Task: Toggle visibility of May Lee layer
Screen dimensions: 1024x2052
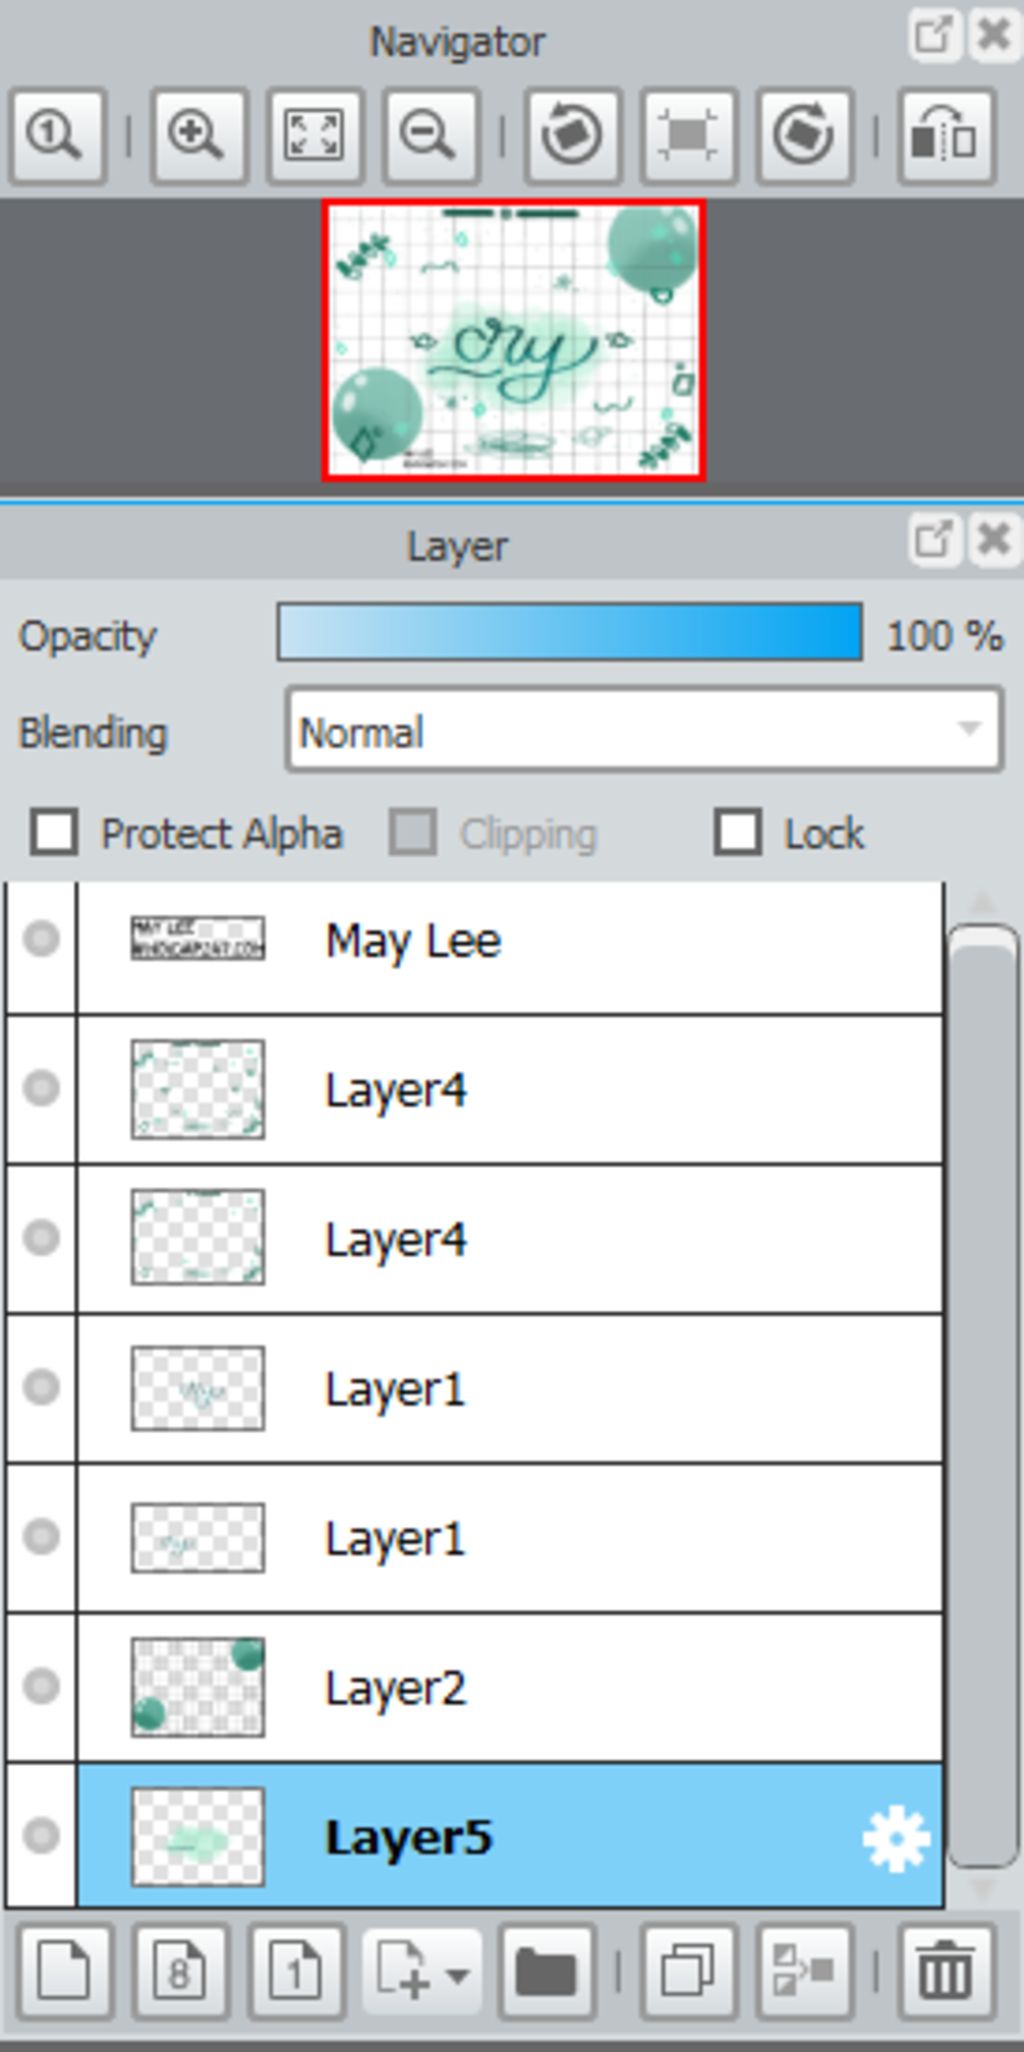Action: tap(41, 939)
